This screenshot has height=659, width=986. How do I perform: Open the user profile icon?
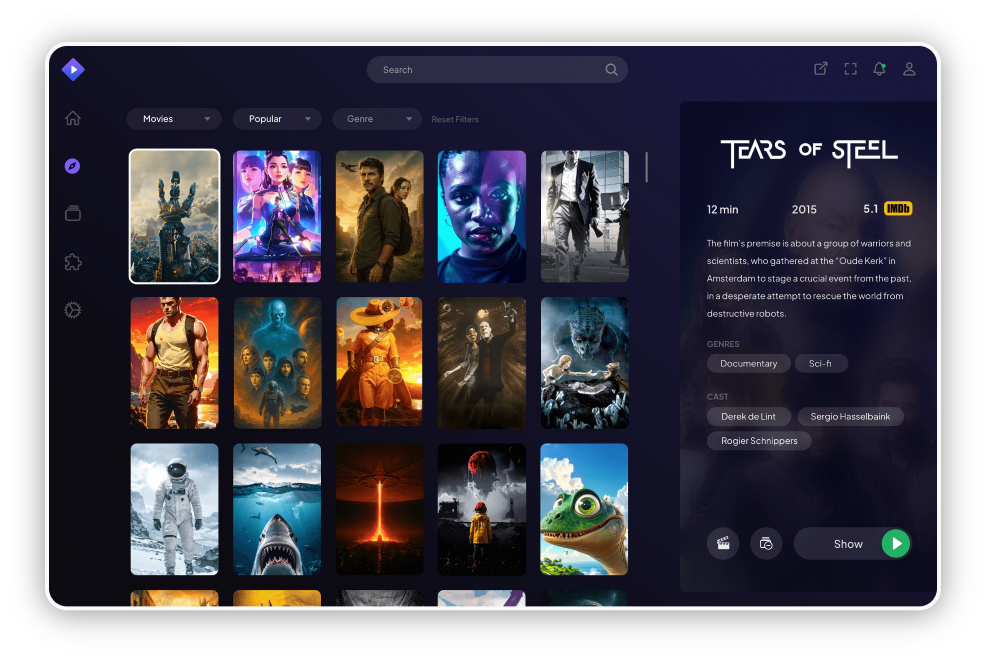pyautogui.click(x=909, y=69)
